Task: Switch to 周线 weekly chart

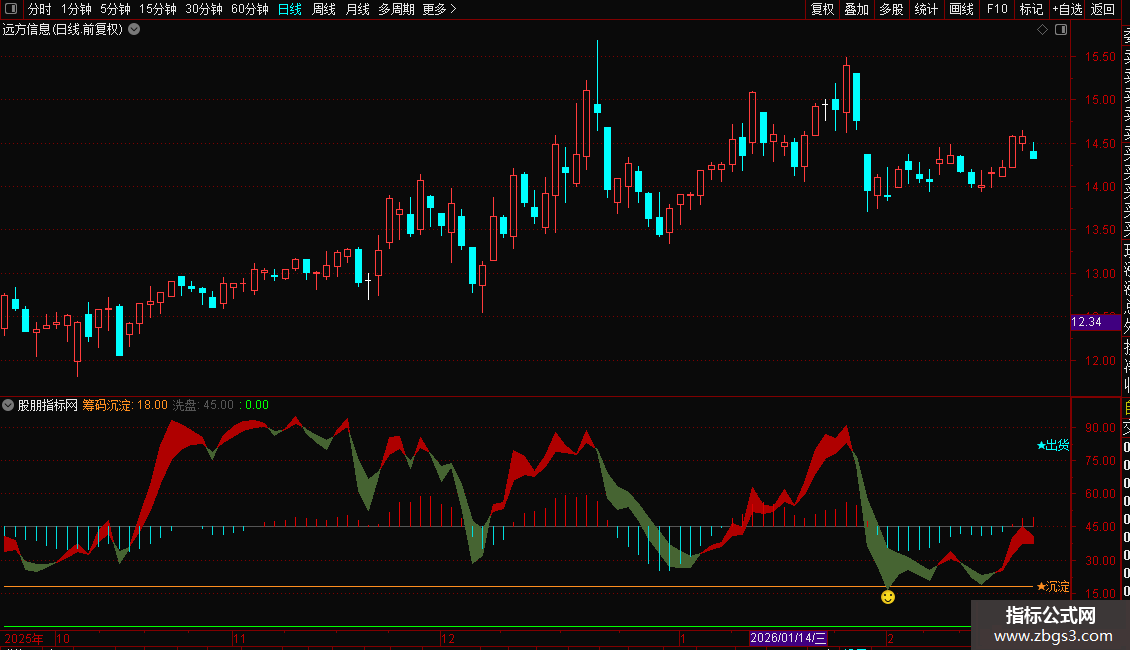Action: point(324,9)
